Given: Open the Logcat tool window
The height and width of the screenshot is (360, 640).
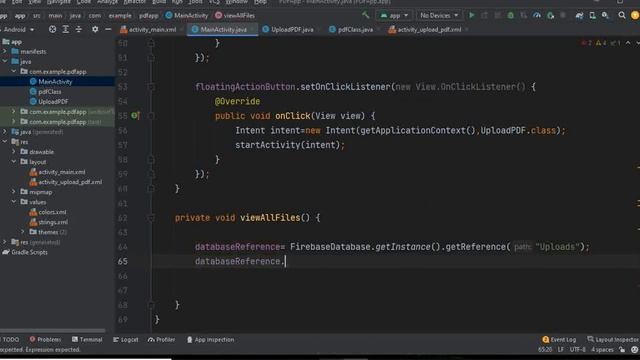Looking at the screenshot, I should pos(126,340).
